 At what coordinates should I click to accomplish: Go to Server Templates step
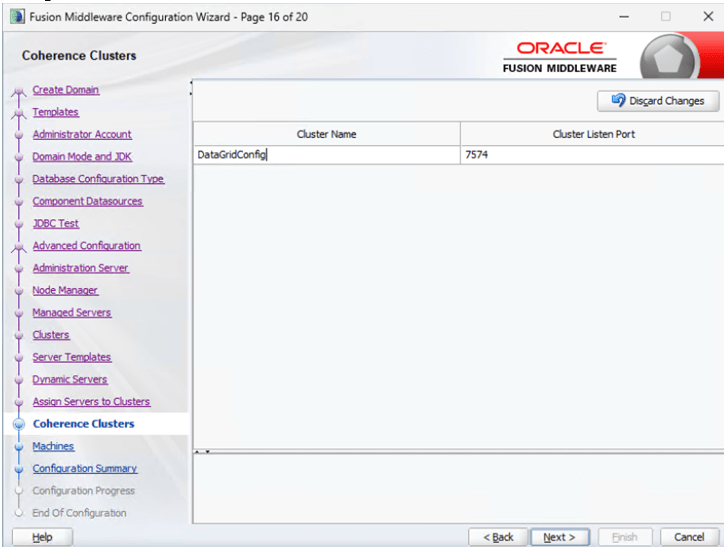pyautogui.click(x=72, y=357)
